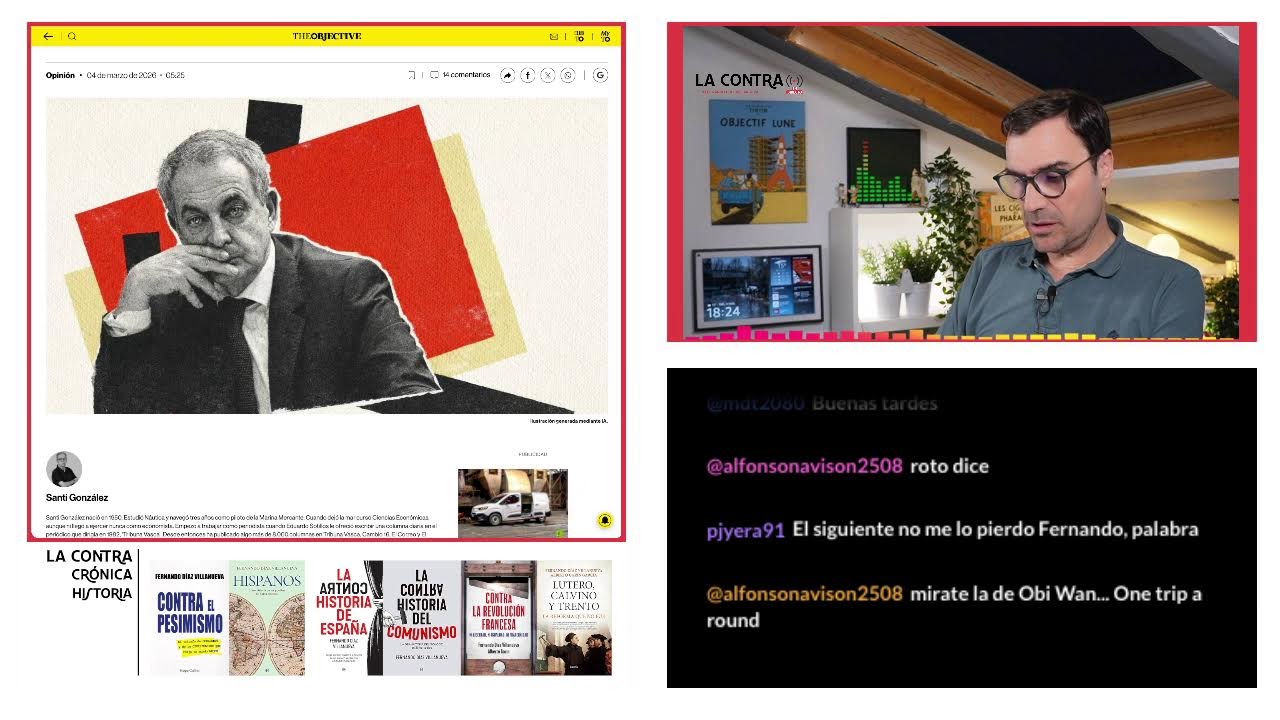Click username @alfonsonavison2508 on Obi Wan message
The image size is (1280, 720).
tap(804, 594)
